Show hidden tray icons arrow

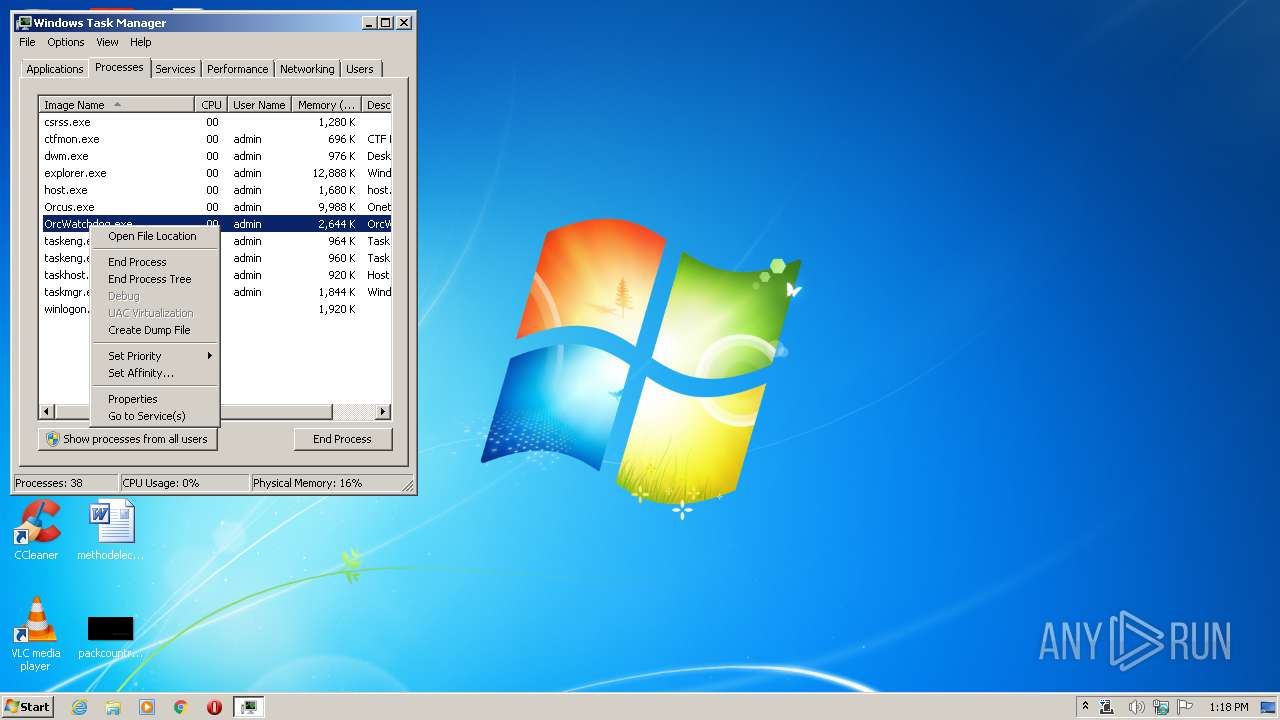click(1085, 707)
